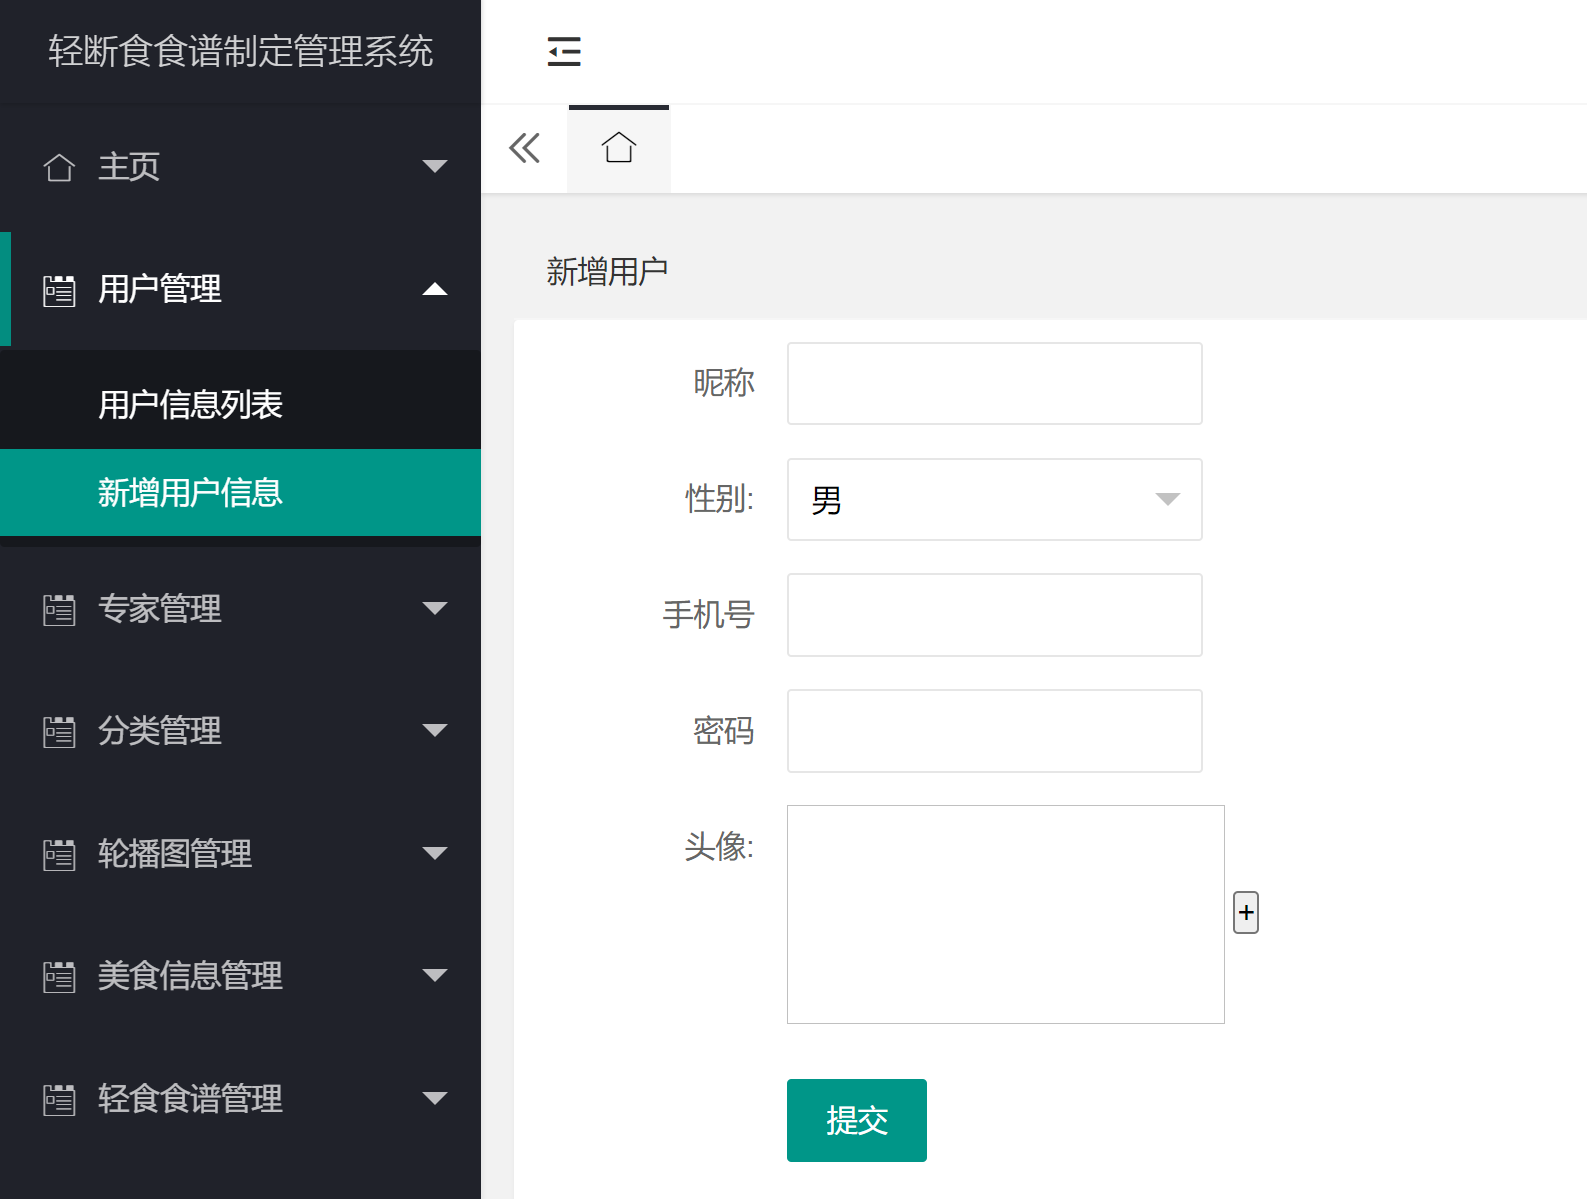1587x1199 pixels.
Task: Expand the 专家管理 menu arrow
Action: pos(435,608)
